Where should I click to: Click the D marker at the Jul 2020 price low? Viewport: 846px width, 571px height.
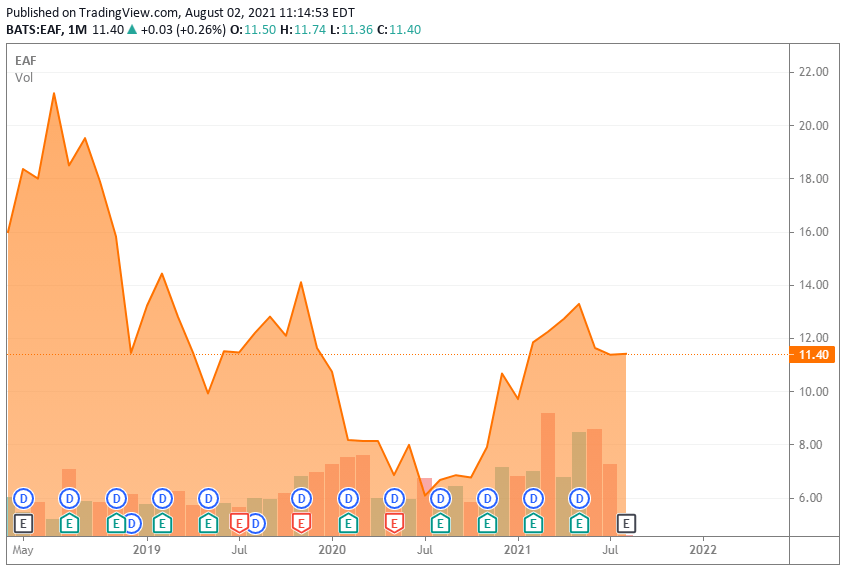(440, 499)
